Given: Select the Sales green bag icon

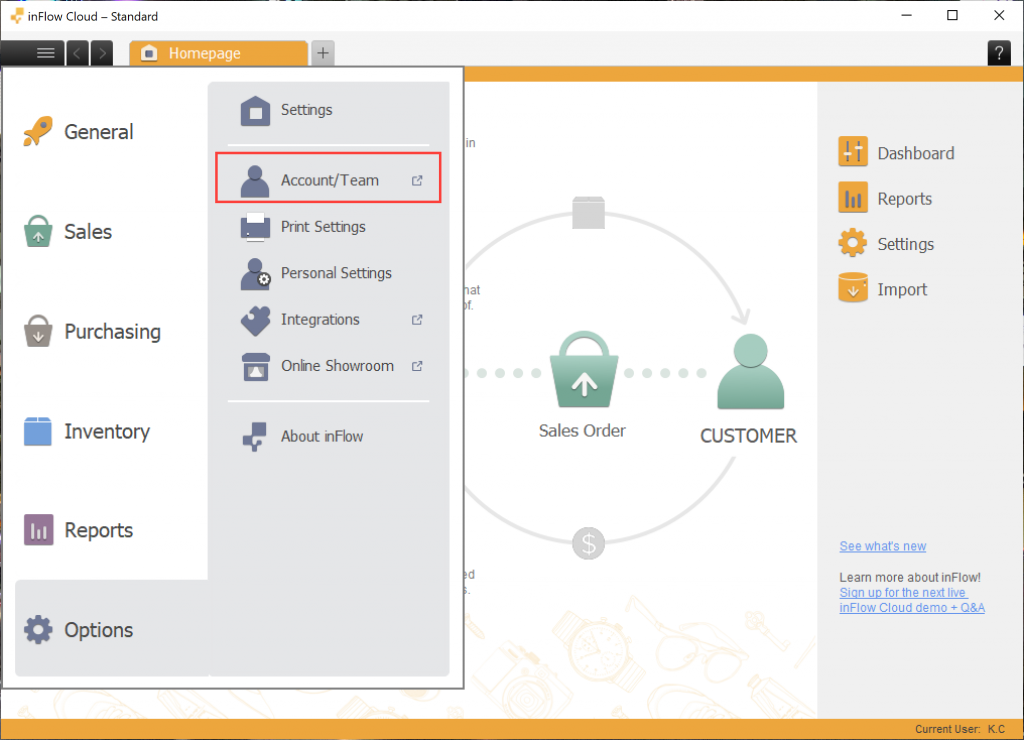Looking at the screenshot, I should click(x=38, y=231).
